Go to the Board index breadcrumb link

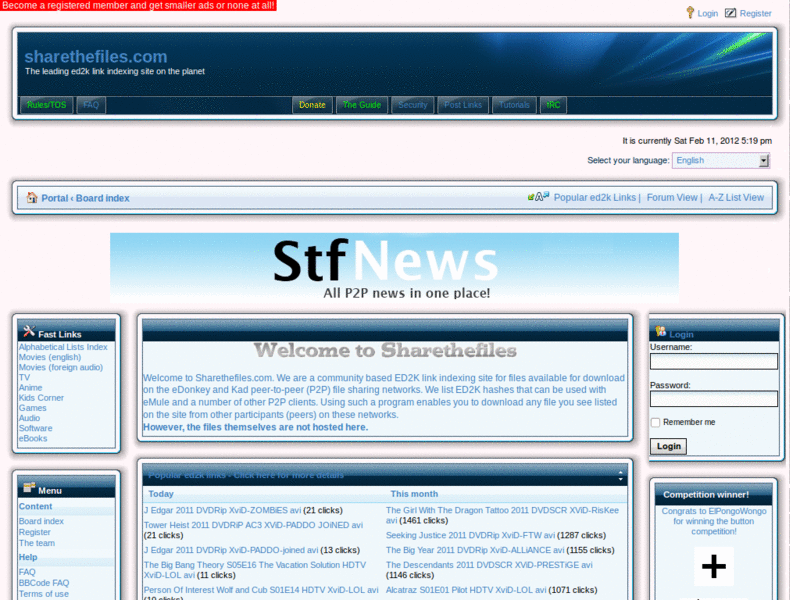click(103, 198)
